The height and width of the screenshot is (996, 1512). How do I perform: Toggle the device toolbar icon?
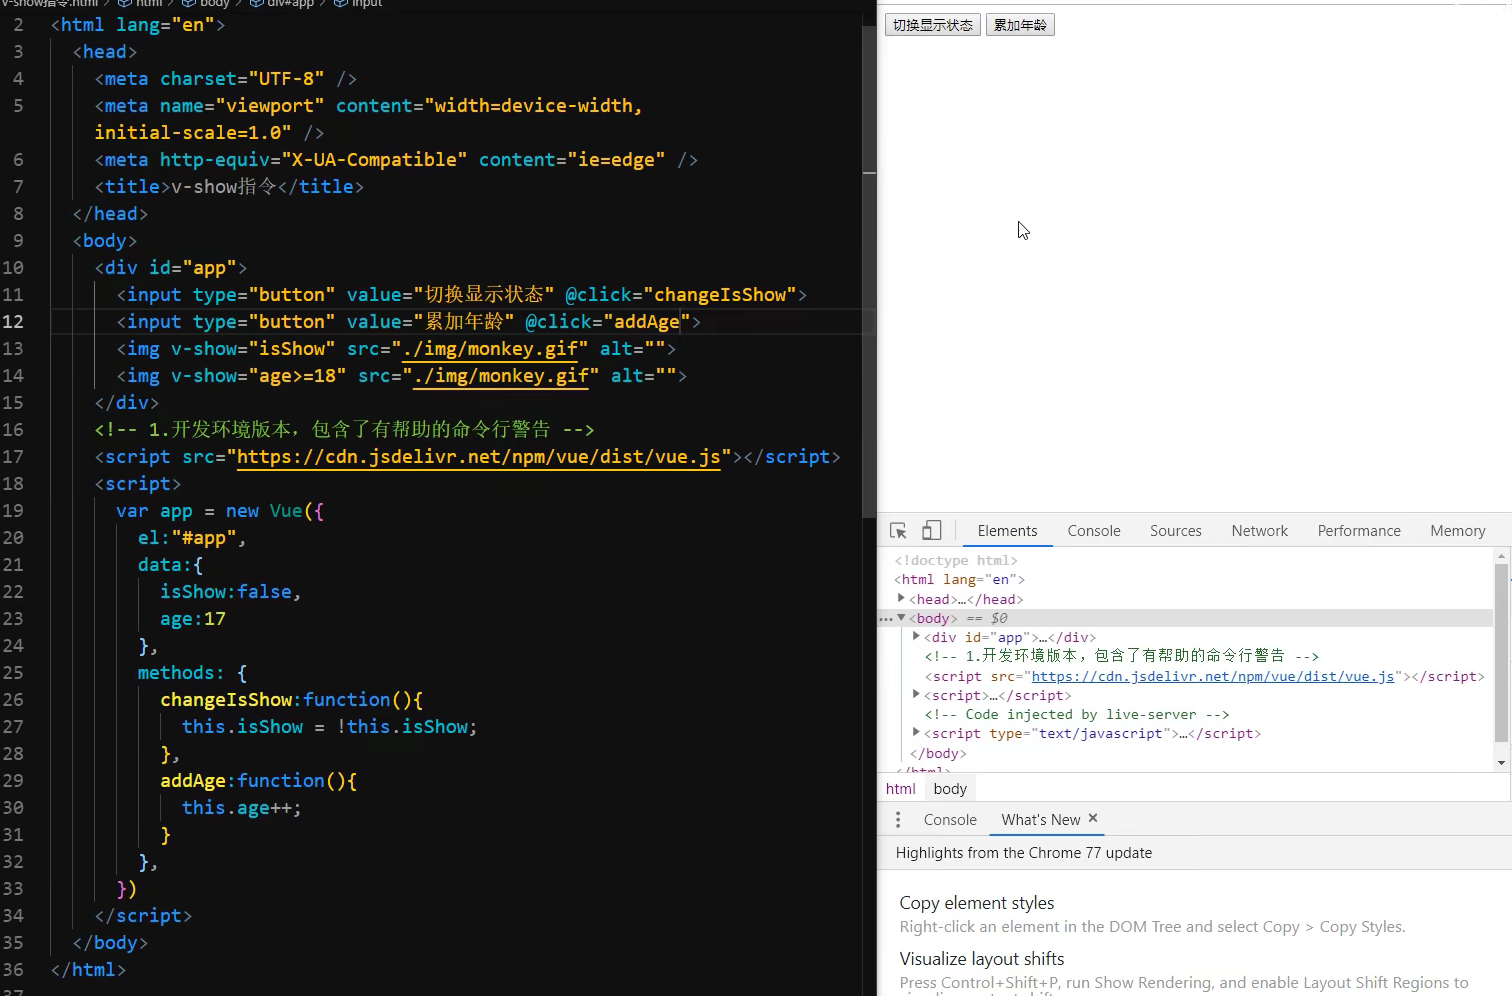point(931,531)
